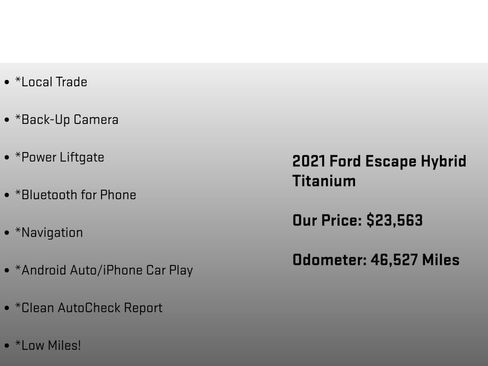
Task: Click the *Clean AutoCheck Report text
Action: (x=89, y=308)
